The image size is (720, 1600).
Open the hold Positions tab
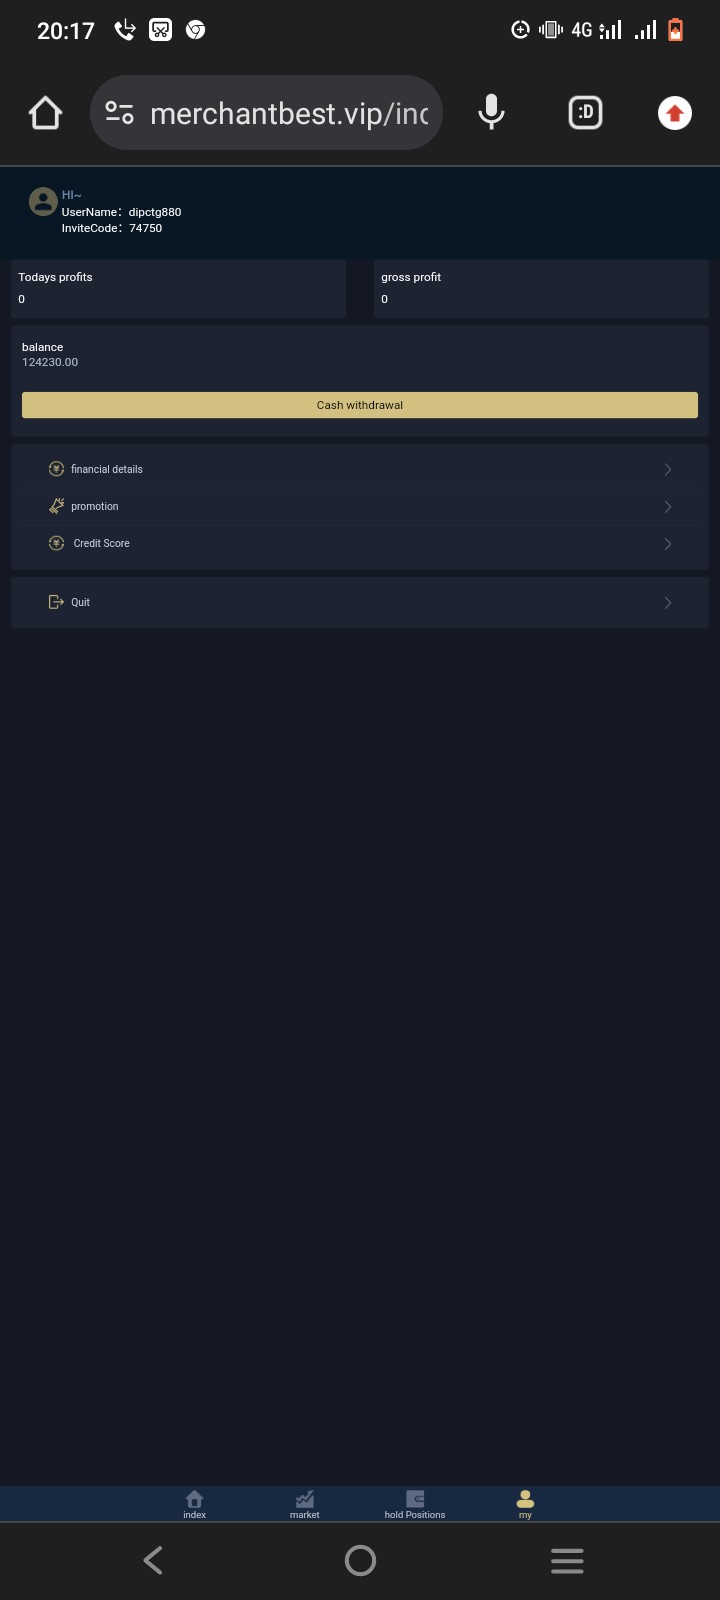415,1503
